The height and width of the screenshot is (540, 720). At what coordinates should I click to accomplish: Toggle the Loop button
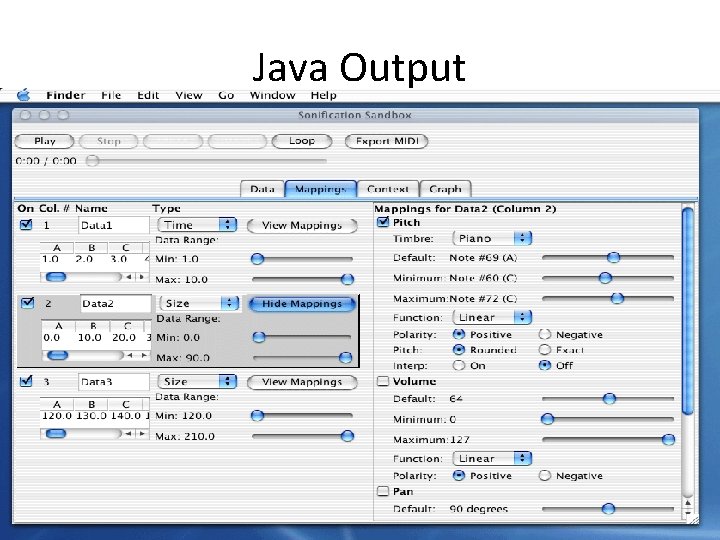(302, 141)
